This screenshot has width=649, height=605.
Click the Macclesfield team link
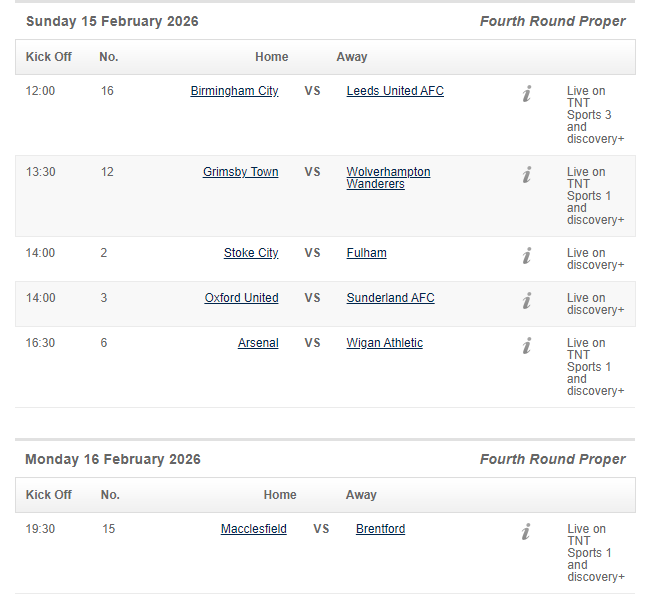point(253,529)
